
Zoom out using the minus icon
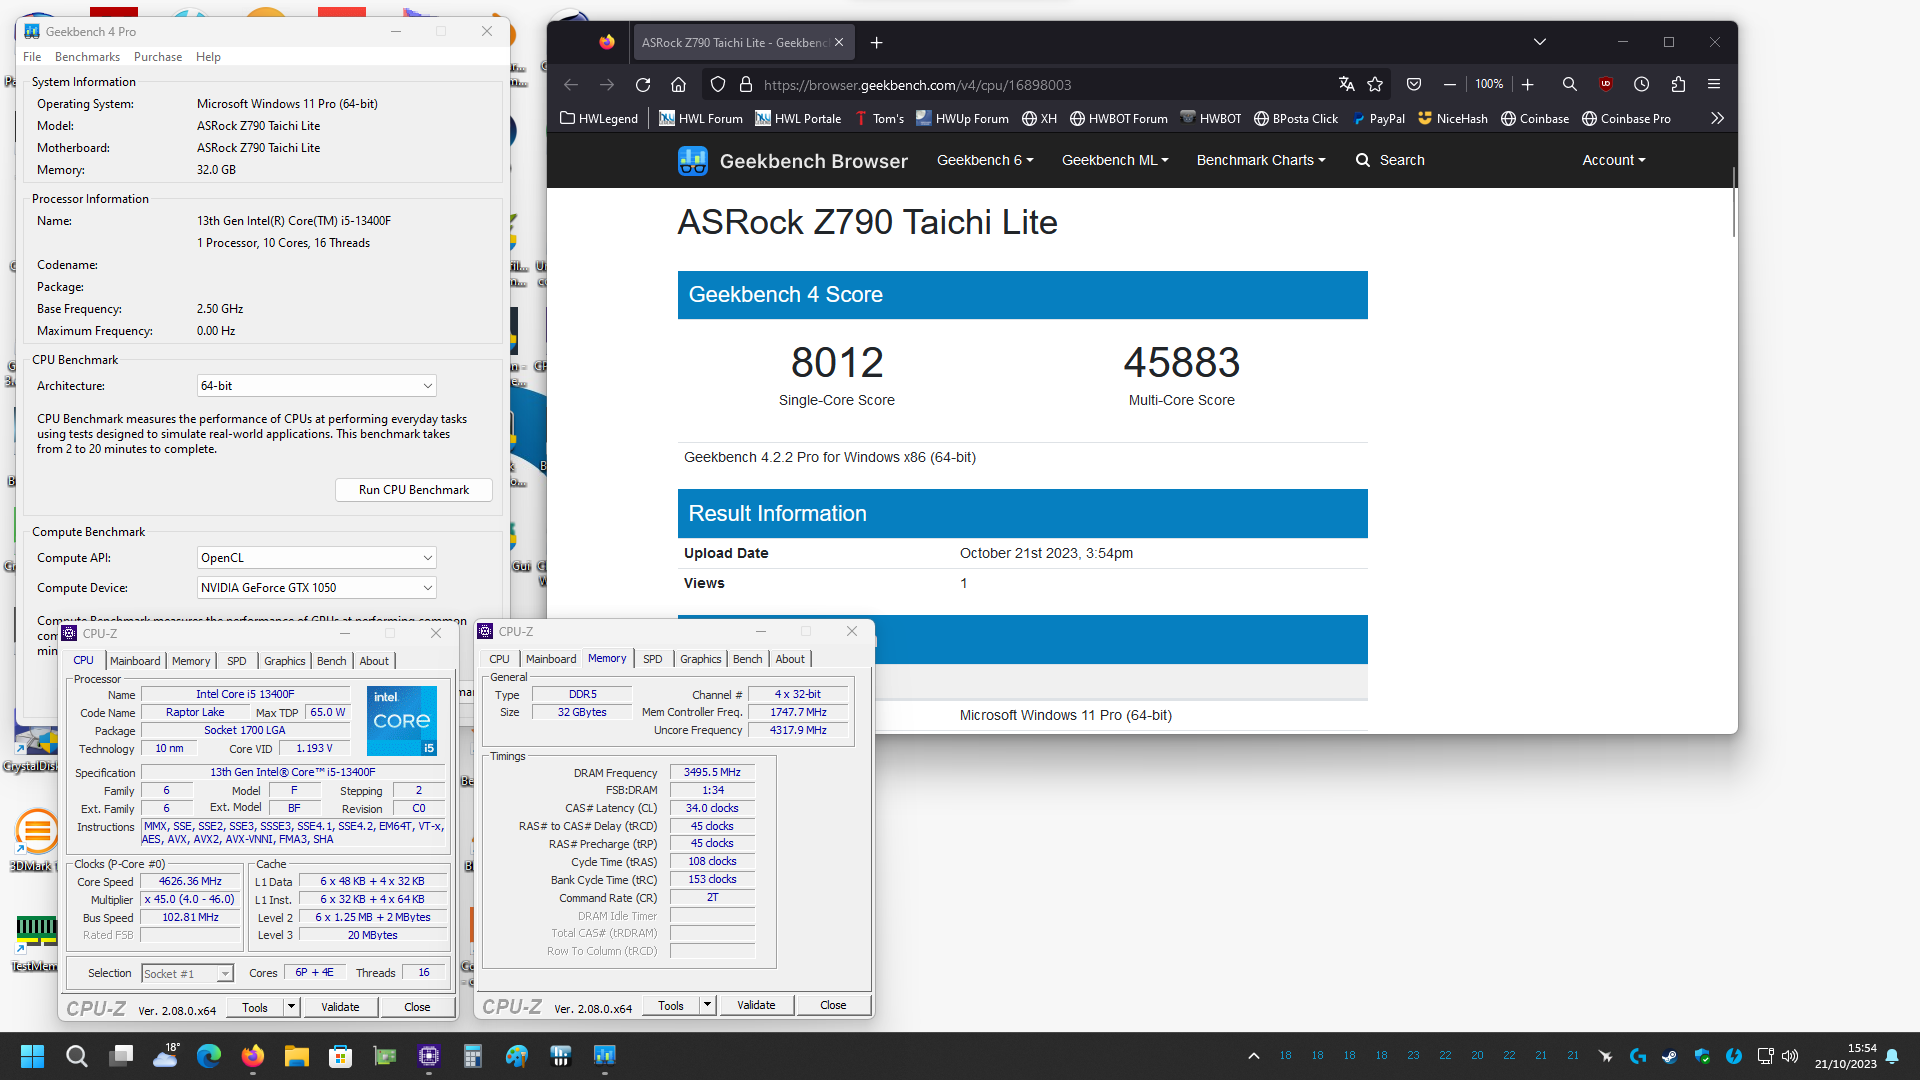(1449, 85)
